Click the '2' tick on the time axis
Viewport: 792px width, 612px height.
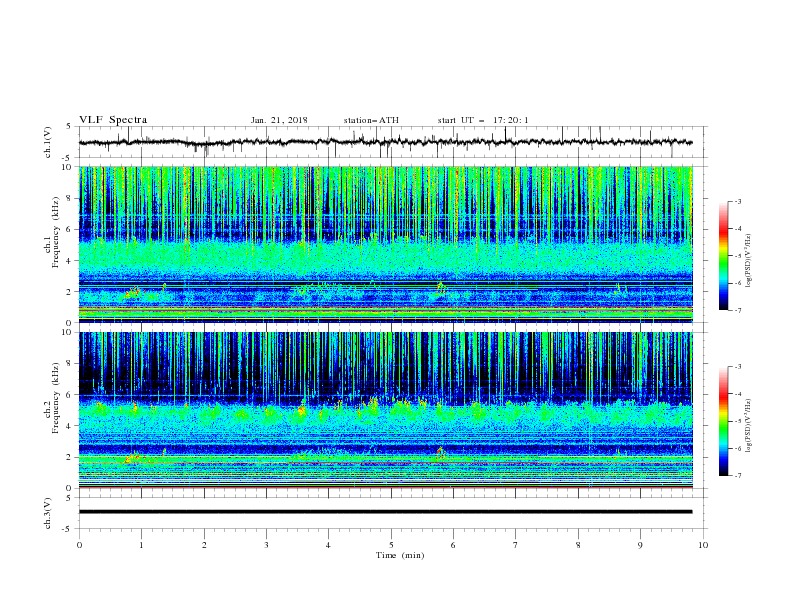pyautogui.click(x=204, y=545)
